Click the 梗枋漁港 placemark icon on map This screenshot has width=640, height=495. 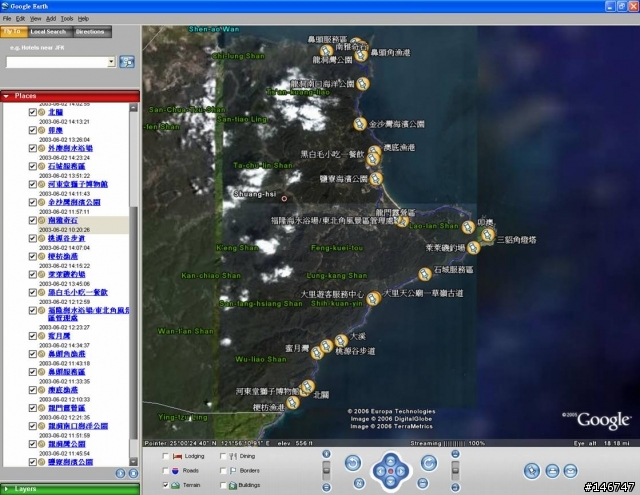[292, 403]
